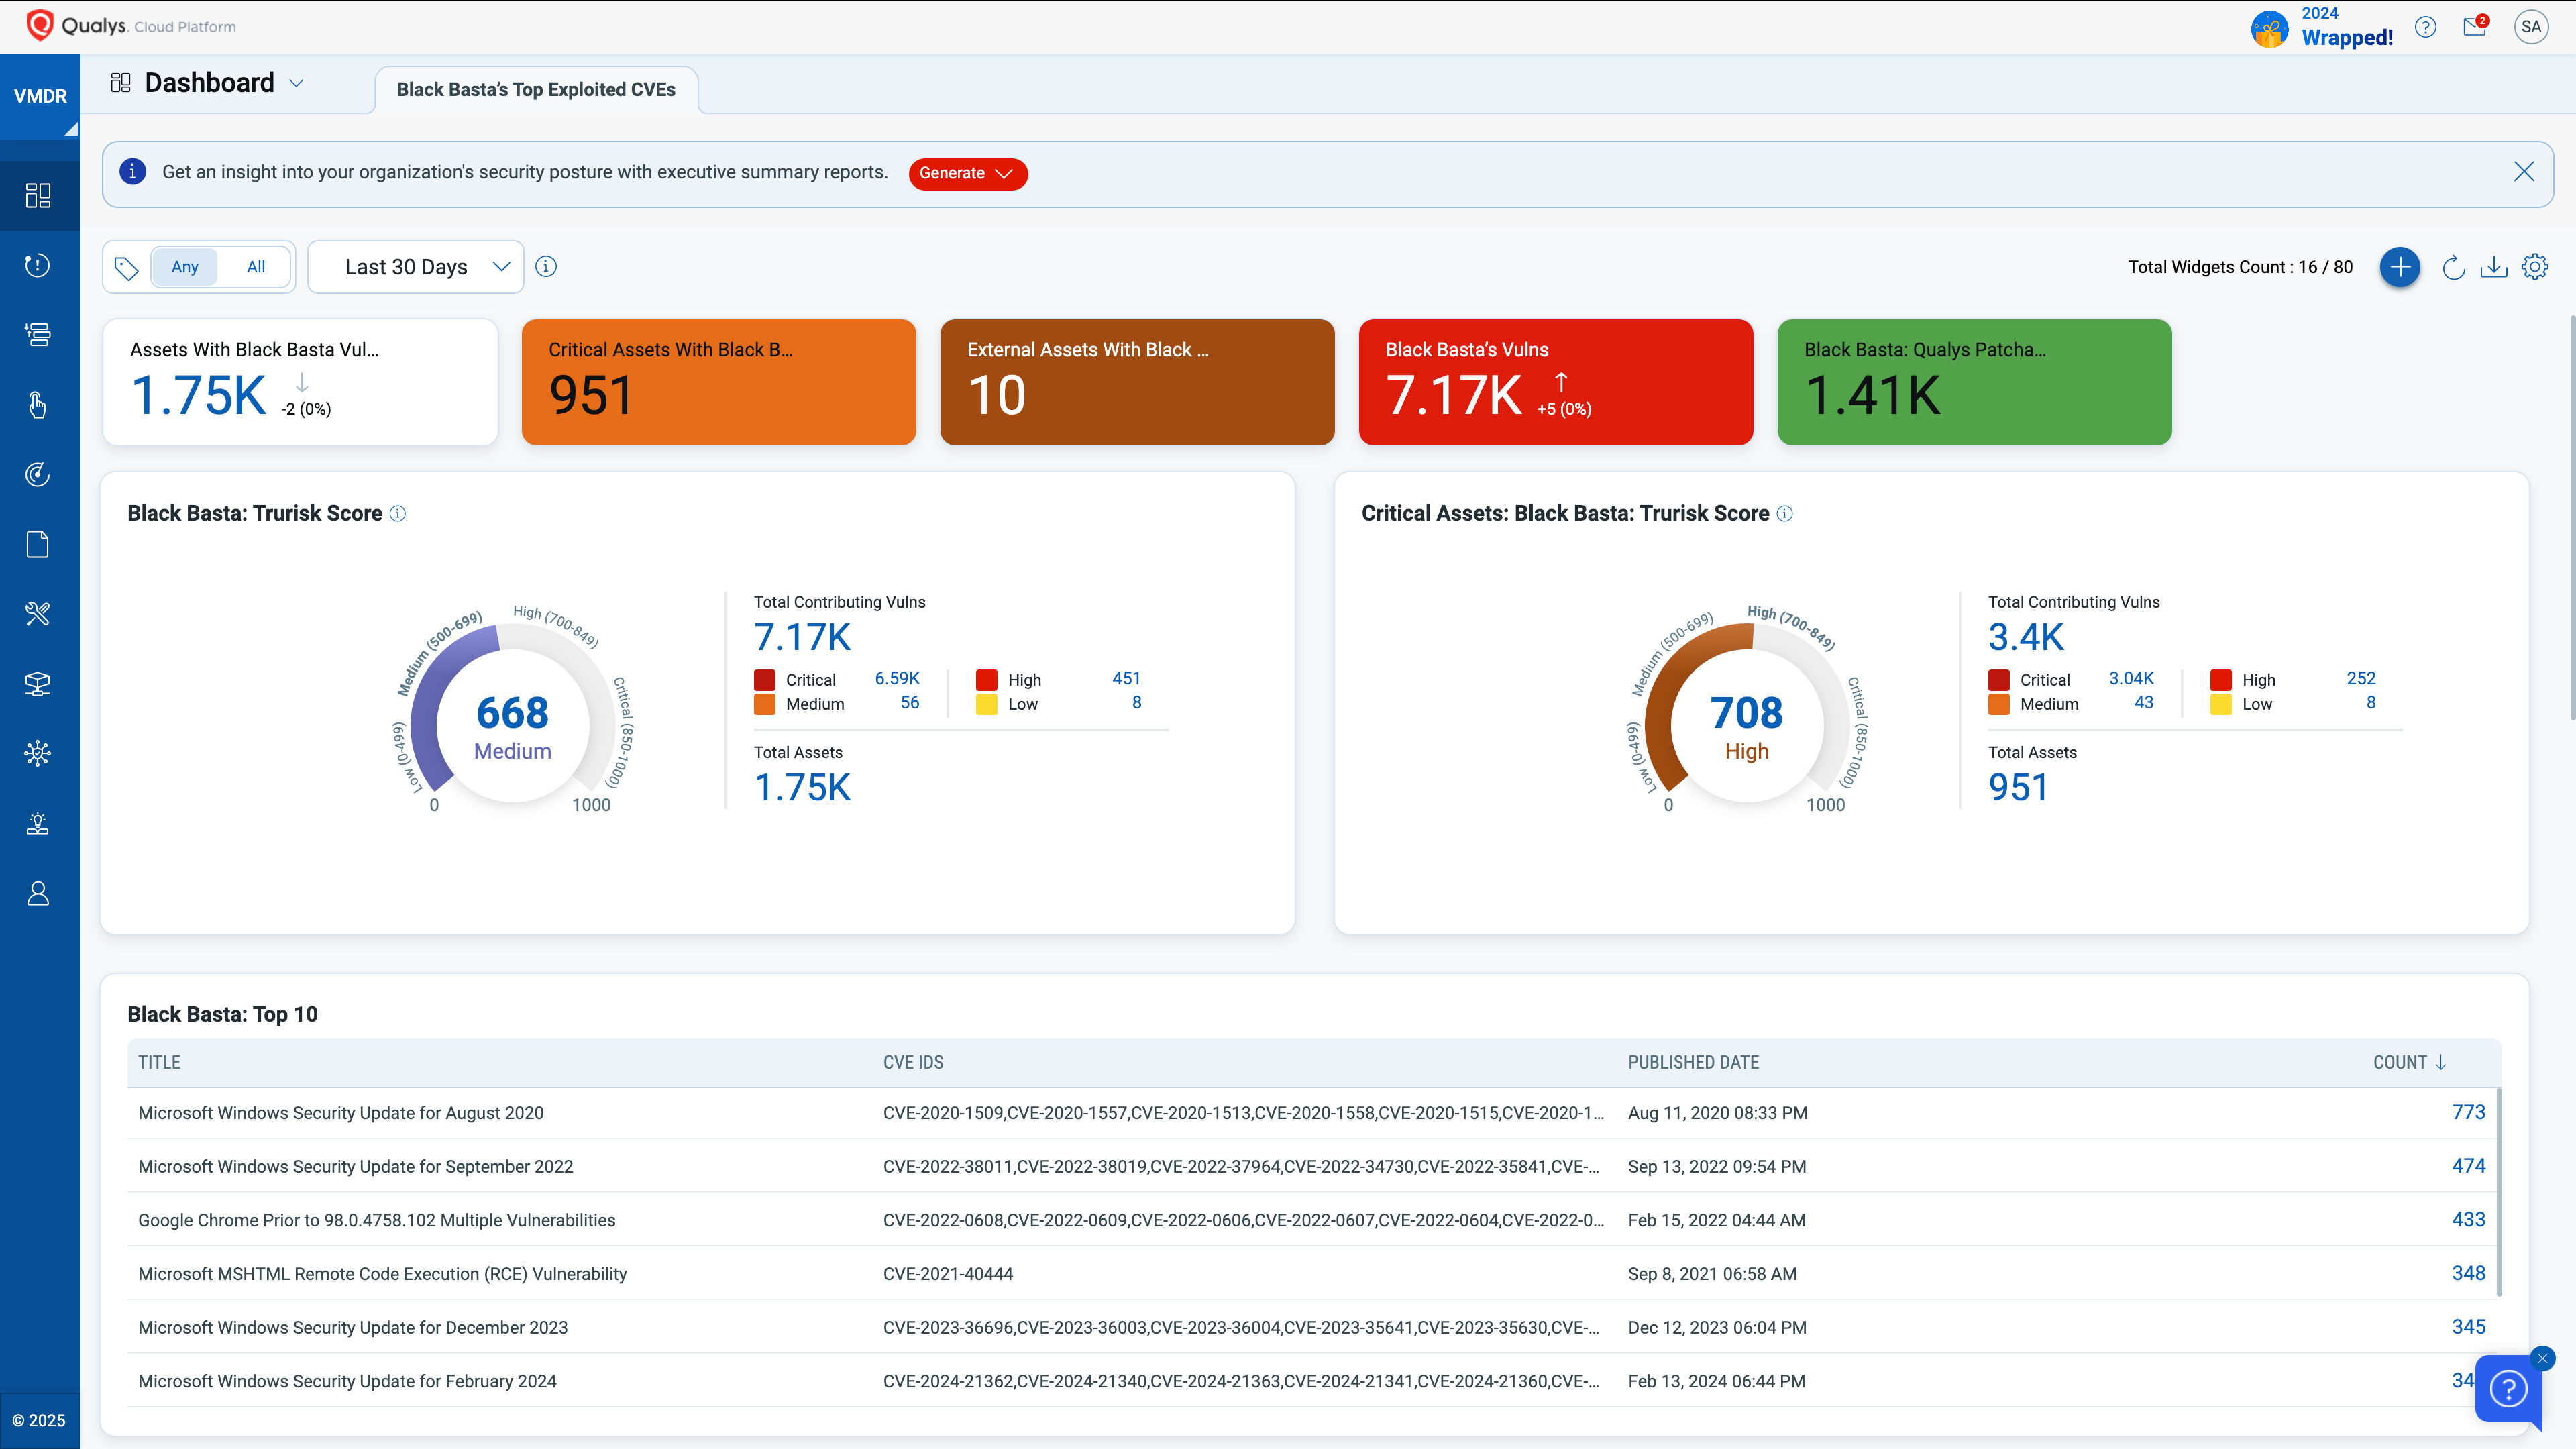Select Black Basta's Top Exploited CVEs tab
Screen dimensions: 2576x1449
click(536, 89)
